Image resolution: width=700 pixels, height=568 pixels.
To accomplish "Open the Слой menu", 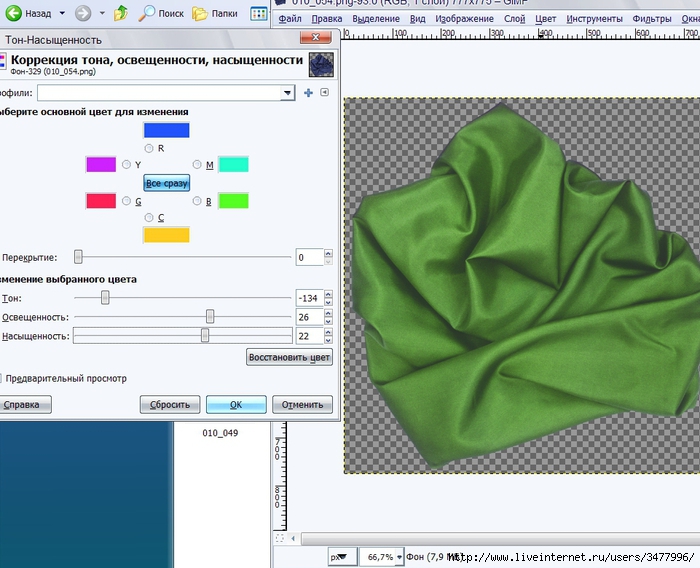I will point(514,19).
